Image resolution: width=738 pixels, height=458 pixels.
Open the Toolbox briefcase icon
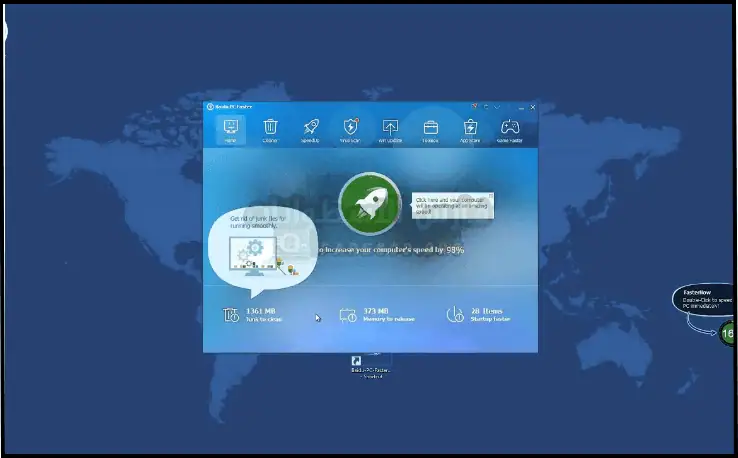[x=430, y=130]
